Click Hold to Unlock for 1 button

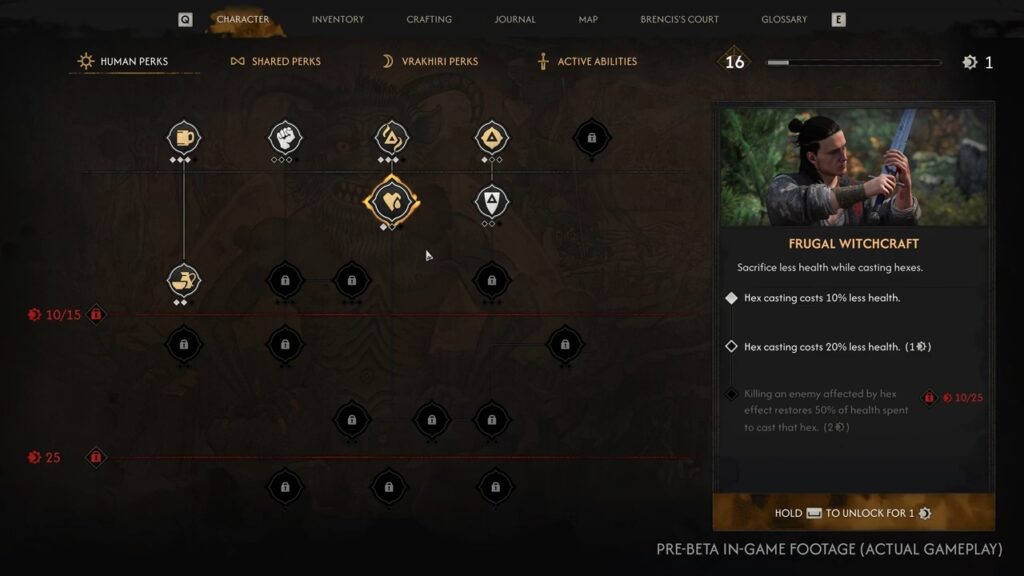pos(854,512)
